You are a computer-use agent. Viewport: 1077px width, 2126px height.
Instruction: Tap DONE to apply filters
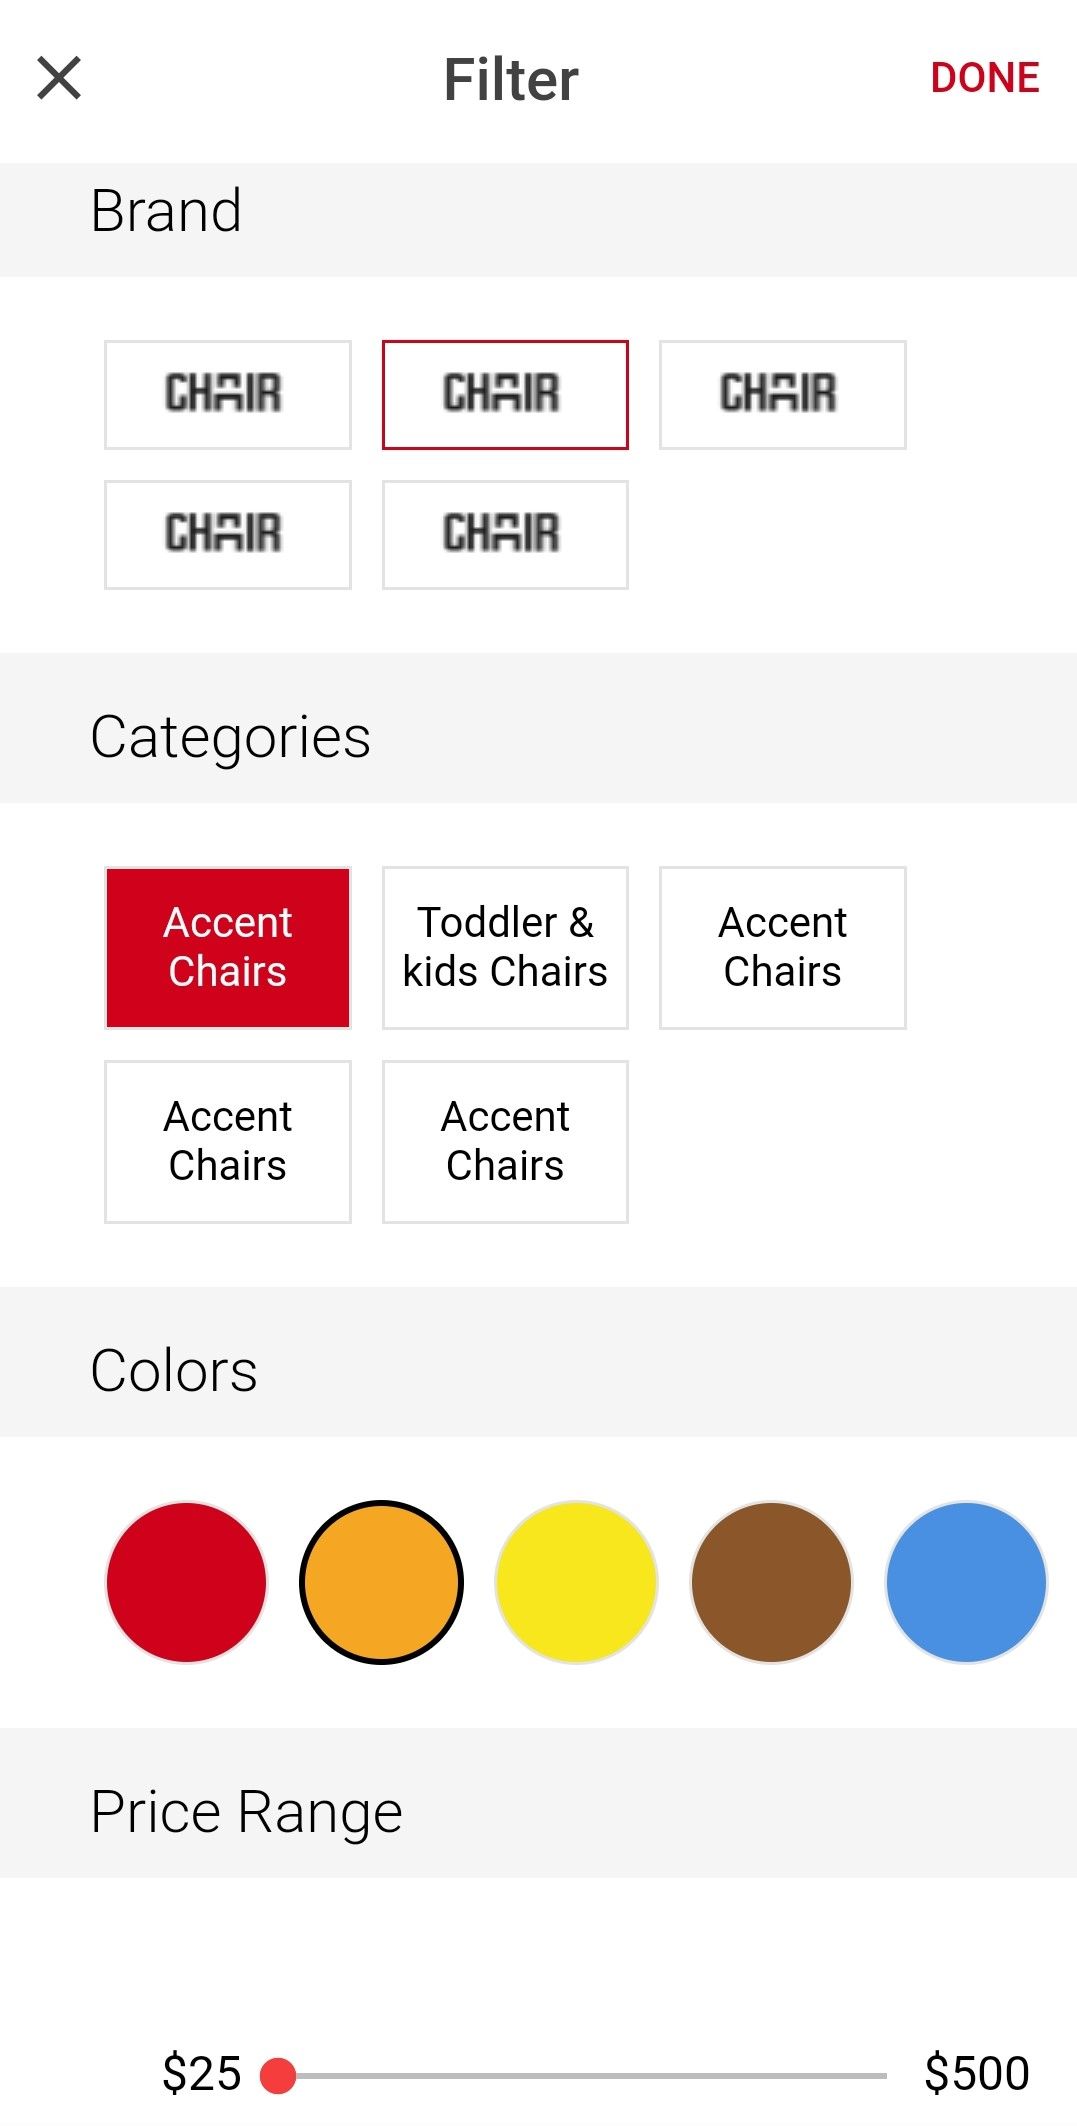(x=984, y=78)
